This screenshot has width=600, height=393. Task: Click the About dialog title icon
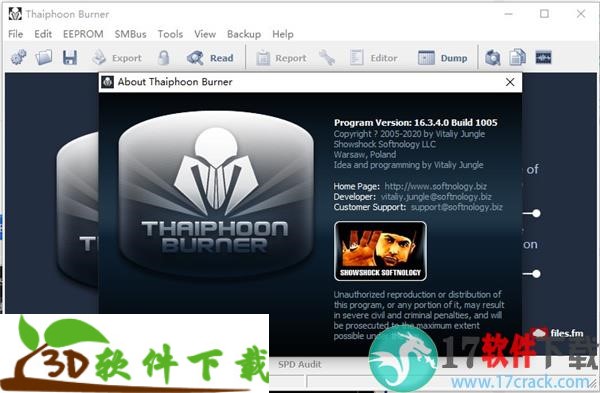pos(108,82)
